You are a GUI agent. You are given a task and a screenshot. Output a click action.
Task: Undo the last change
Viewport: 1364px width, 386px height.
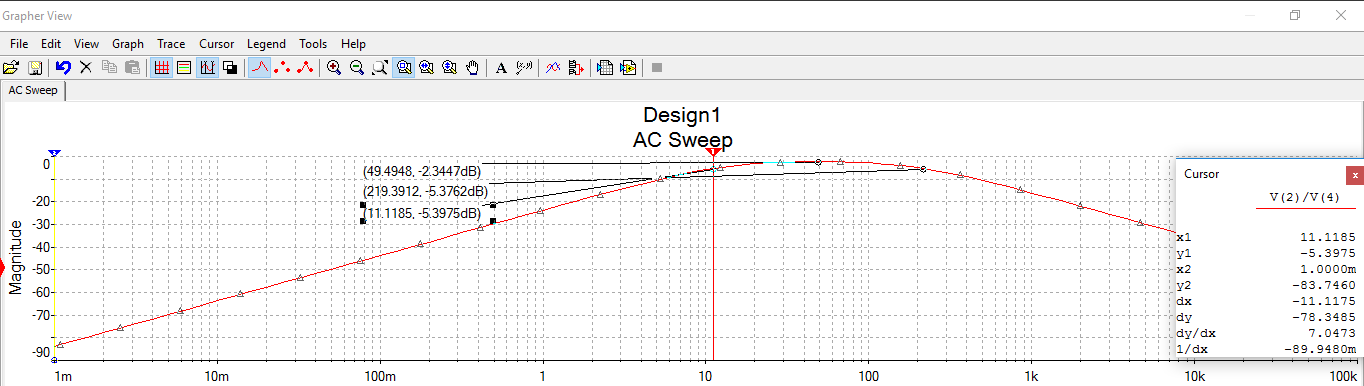point(63,68)
